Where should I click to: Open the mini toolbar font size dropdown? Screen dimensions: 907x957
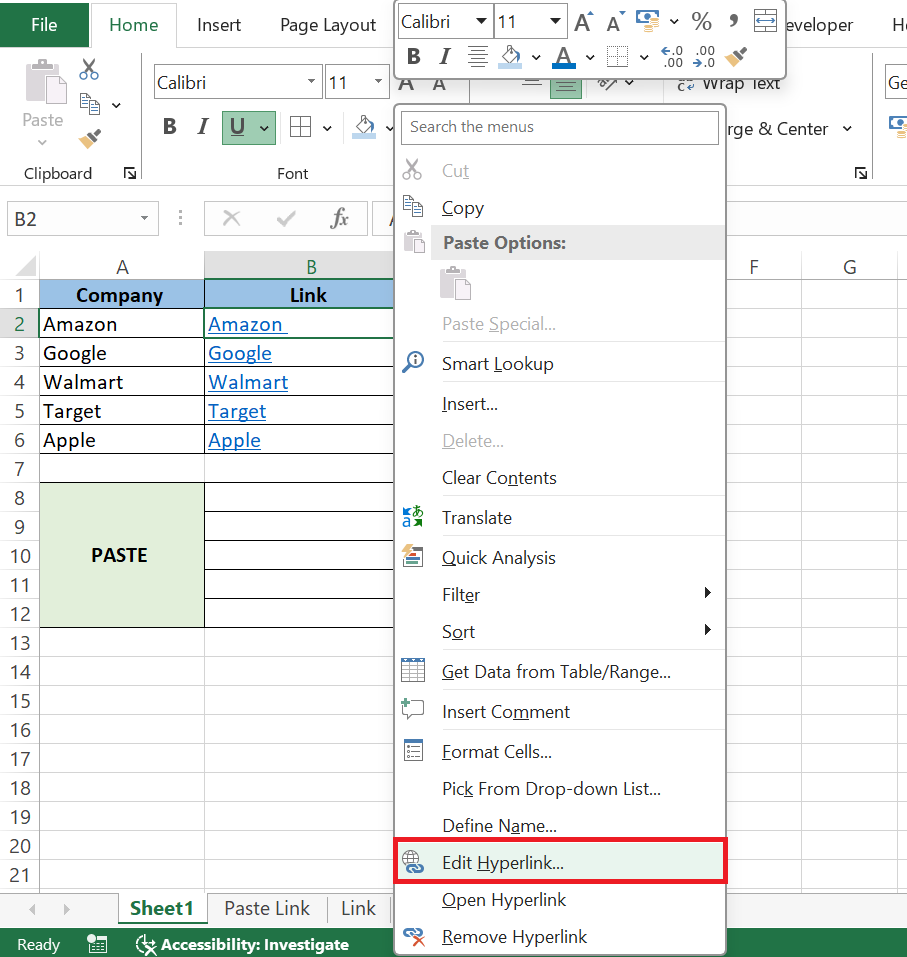click(555, 21)
